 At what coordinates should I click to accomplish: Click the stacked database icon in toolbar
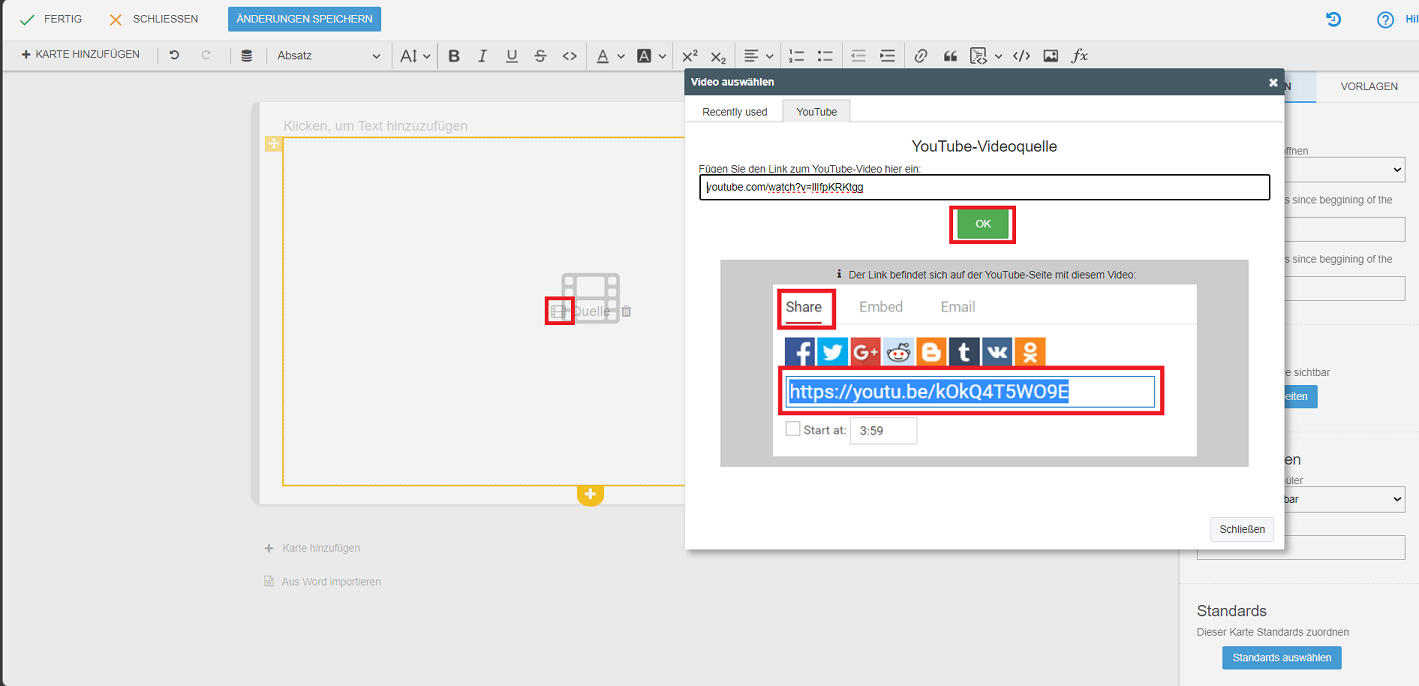[x=247, y=56]
